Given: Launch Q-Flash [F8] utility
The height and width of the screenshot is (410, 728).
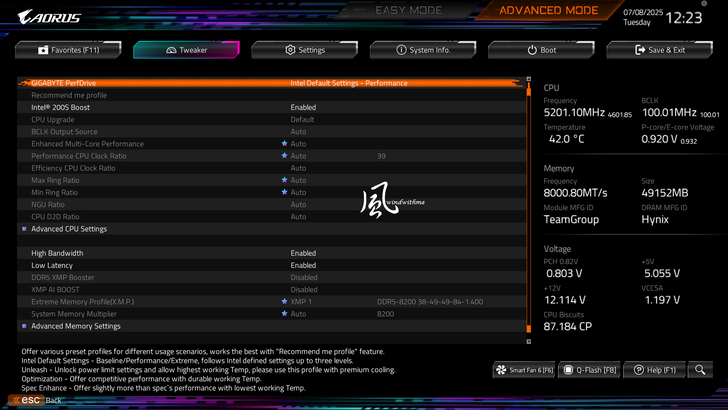Looking at the screenshot, I should pyautogui.click(x=590, y=370).
